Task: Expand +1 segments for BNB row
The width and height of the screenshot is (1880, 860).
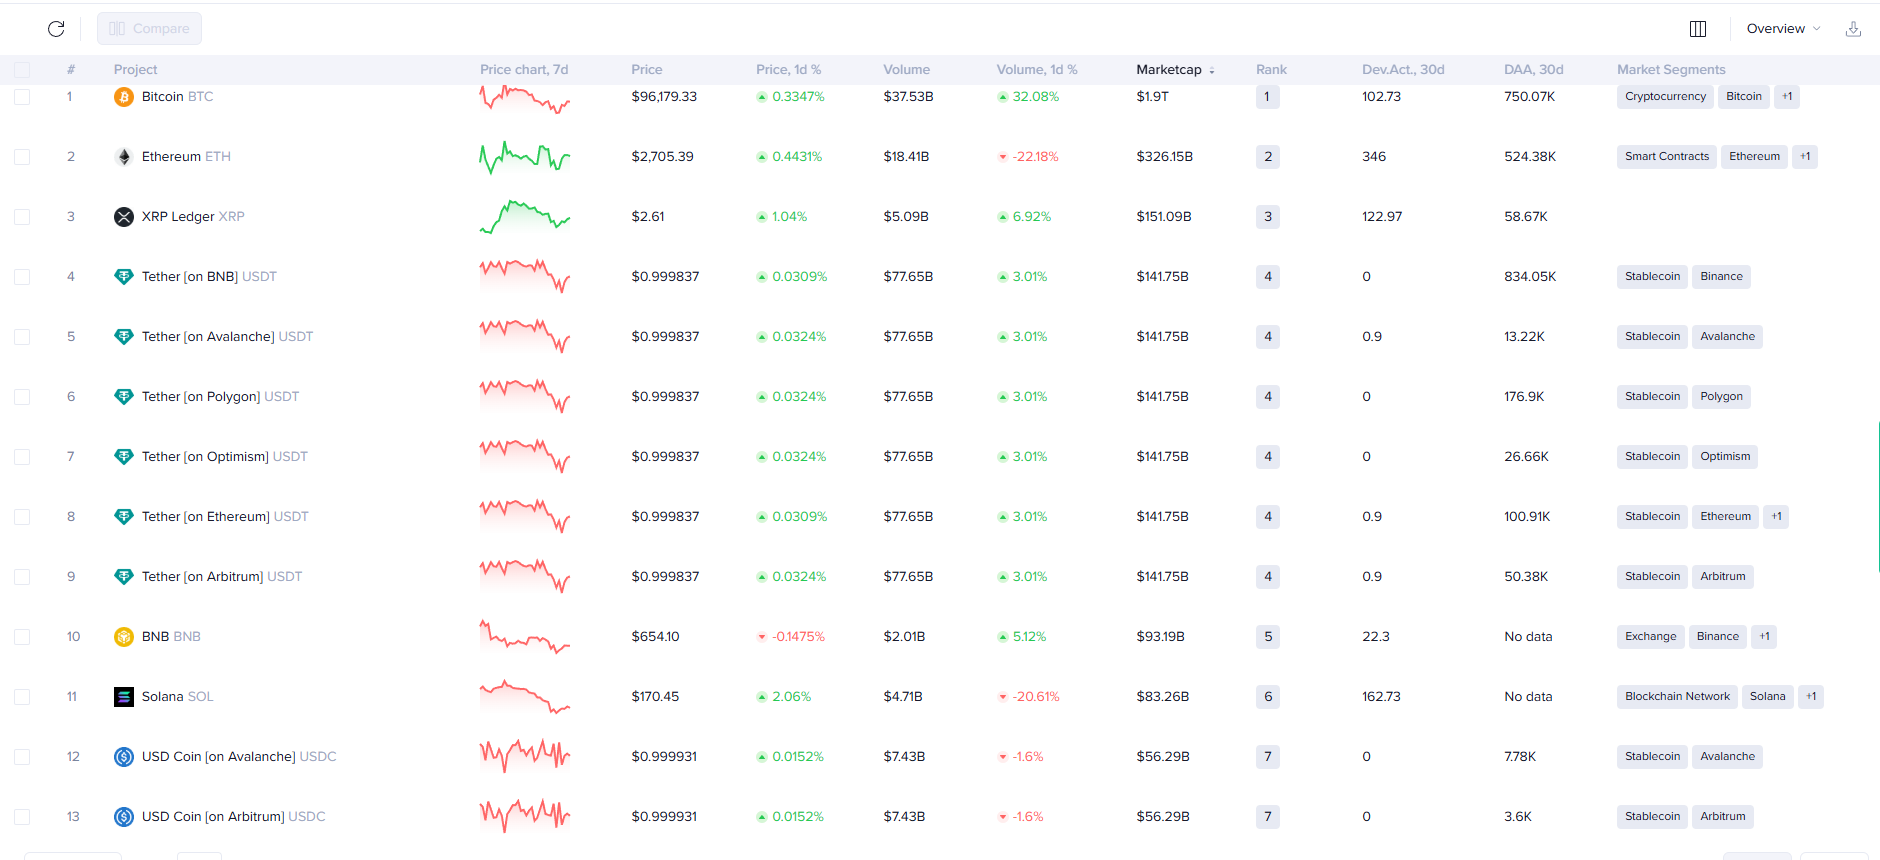Action: (1764, 637)
